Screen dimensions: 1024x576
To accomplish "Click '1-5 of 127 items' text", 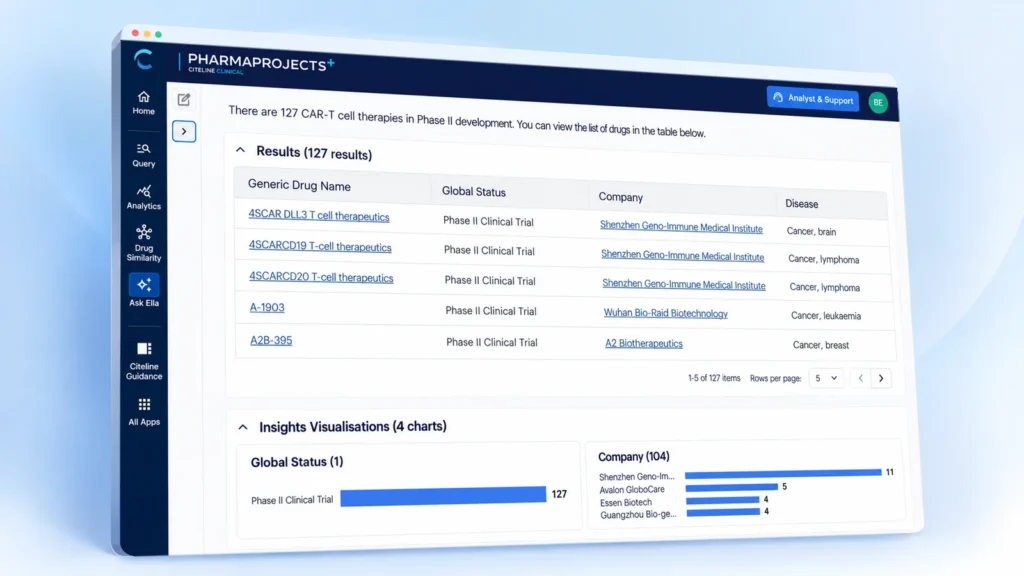I will tap(714, 378).
